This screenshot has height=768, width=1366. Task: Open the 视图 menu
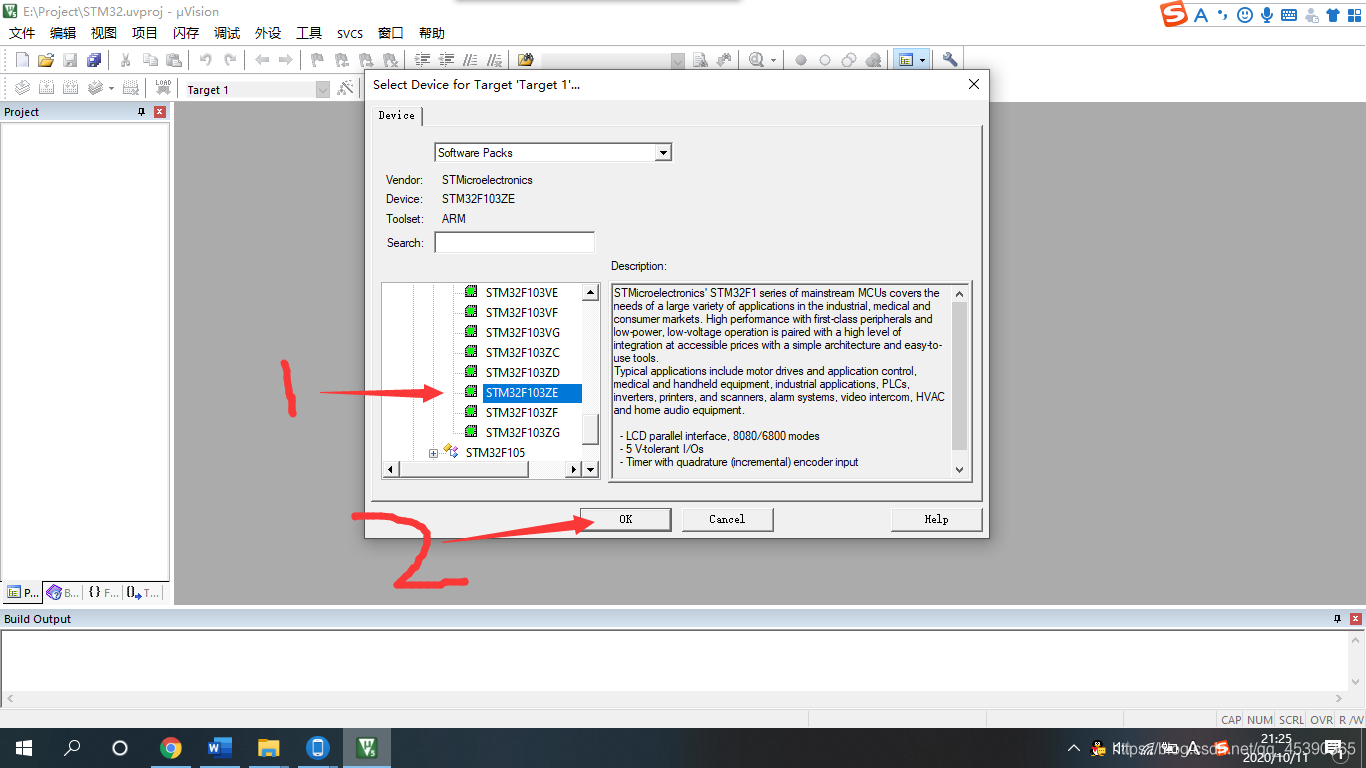104,33
